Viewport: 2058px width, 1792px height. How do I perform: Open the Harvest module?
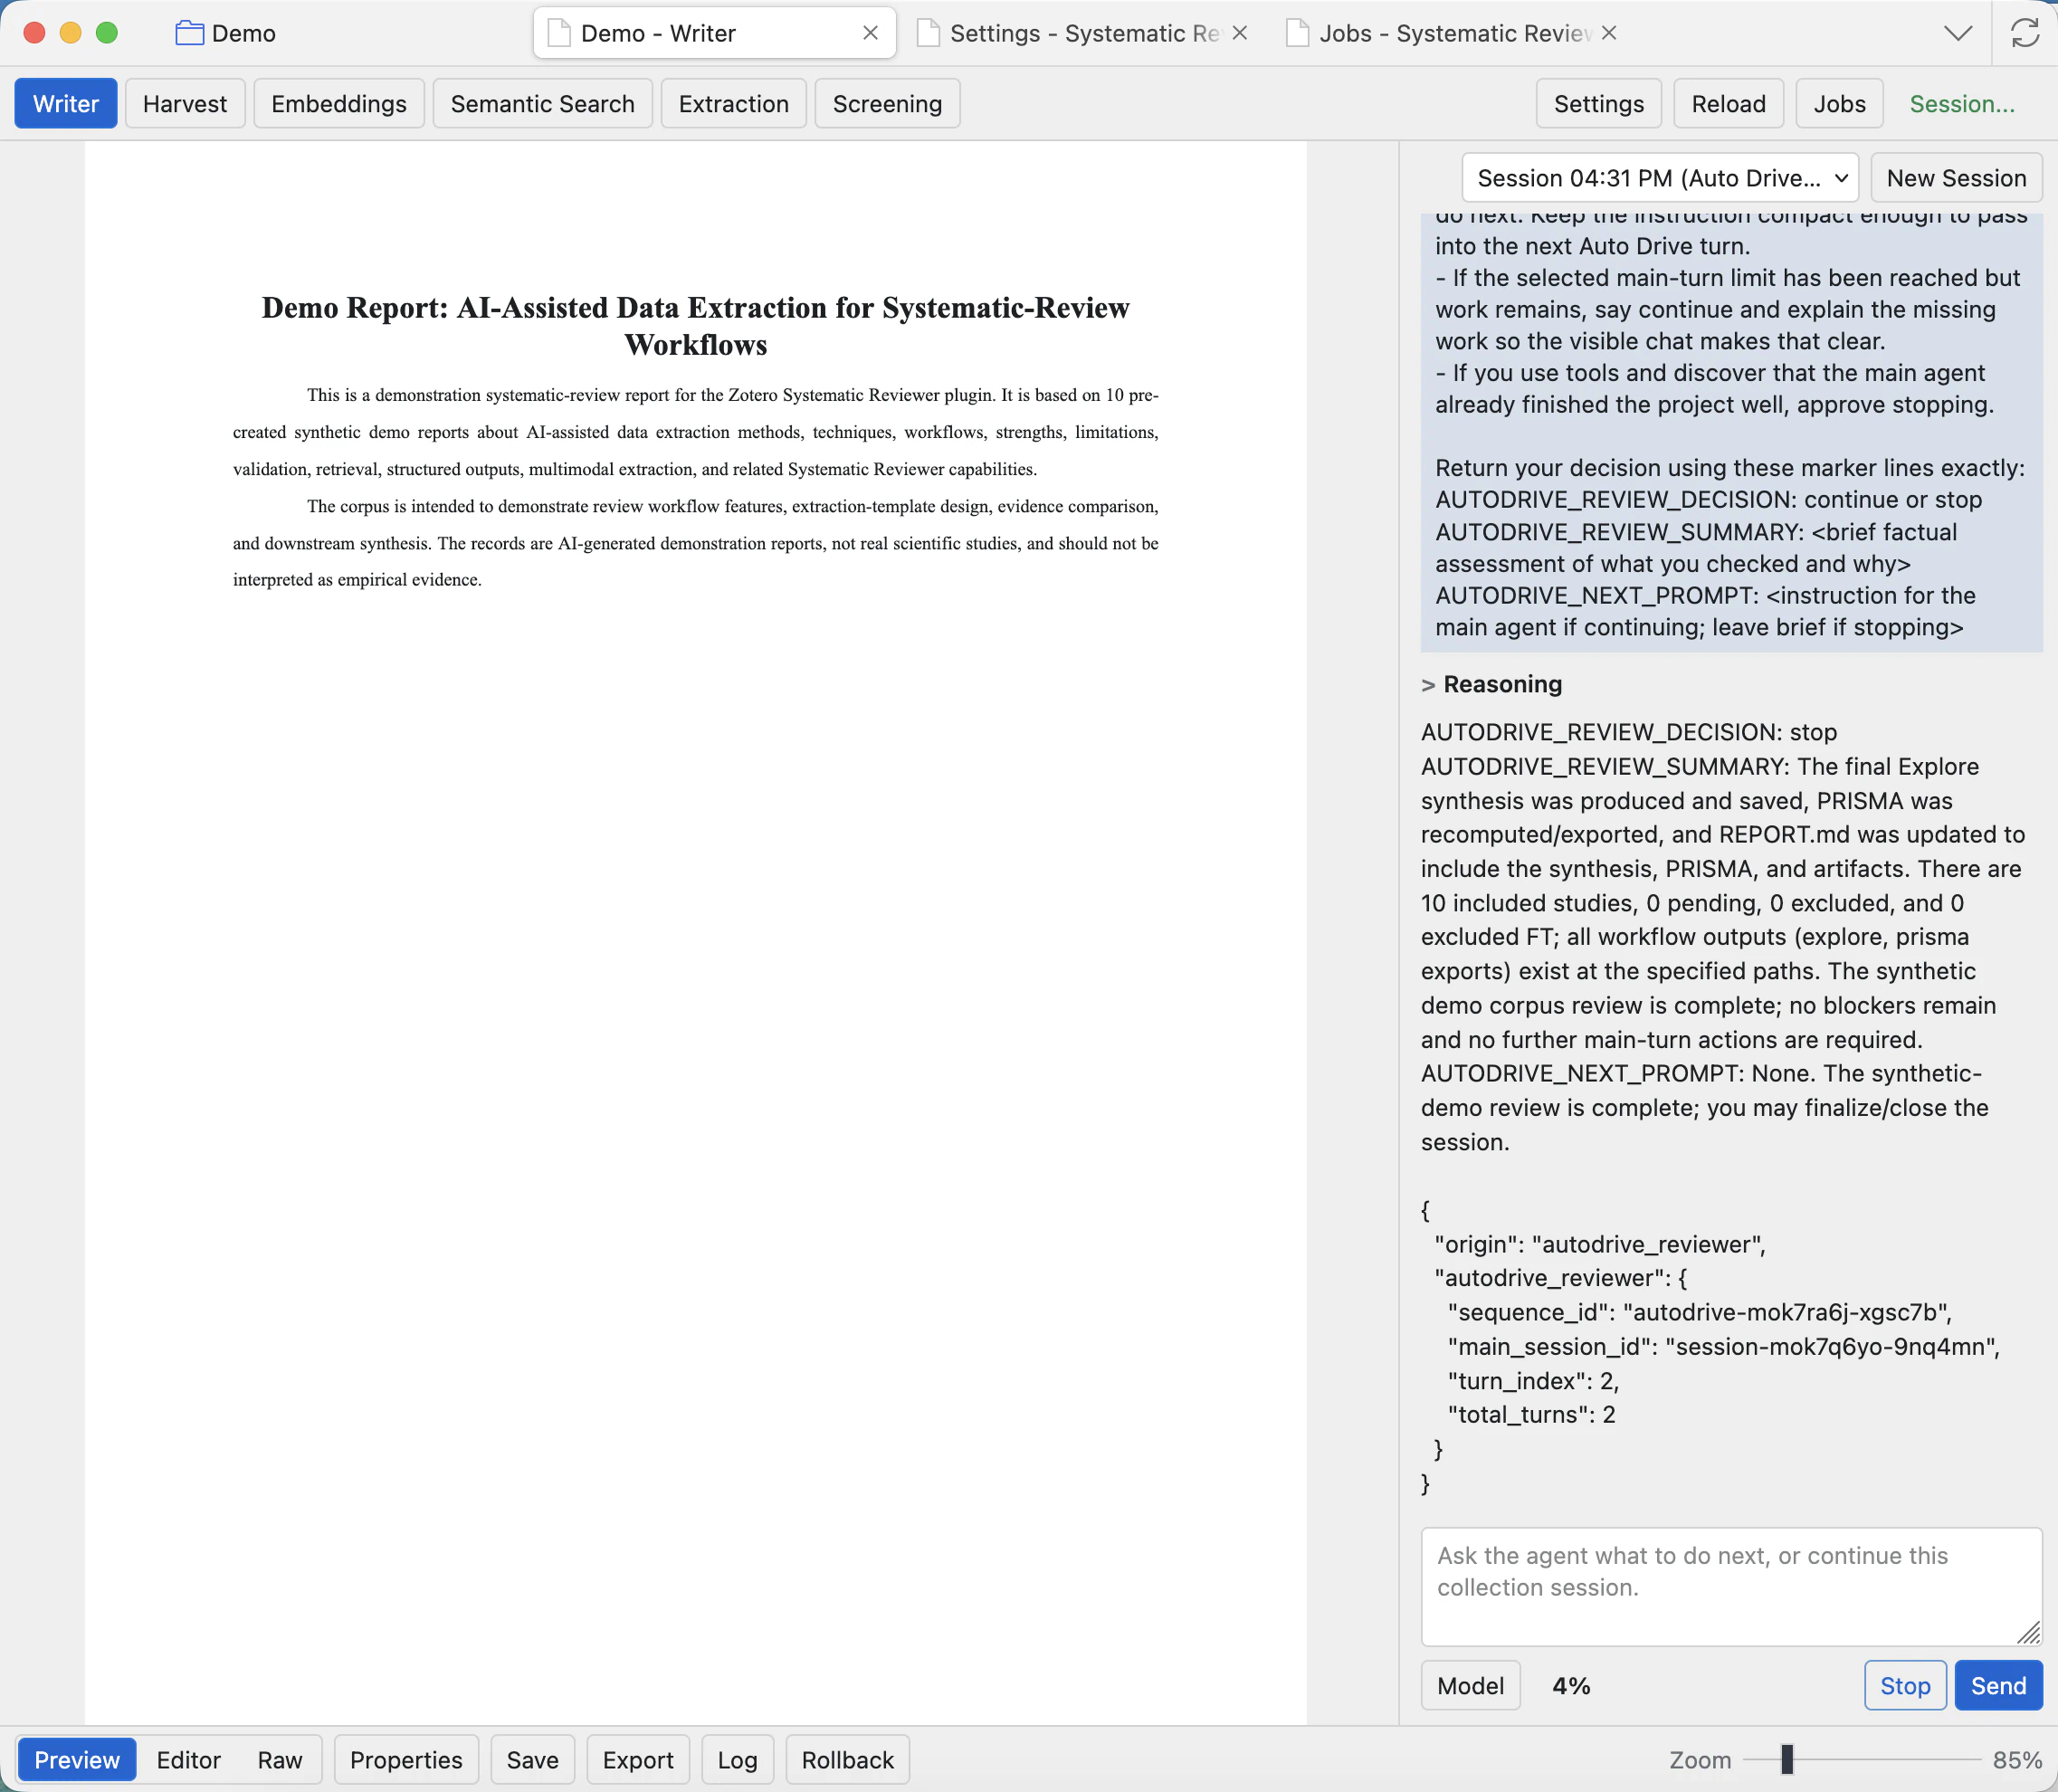coord(185,103)
